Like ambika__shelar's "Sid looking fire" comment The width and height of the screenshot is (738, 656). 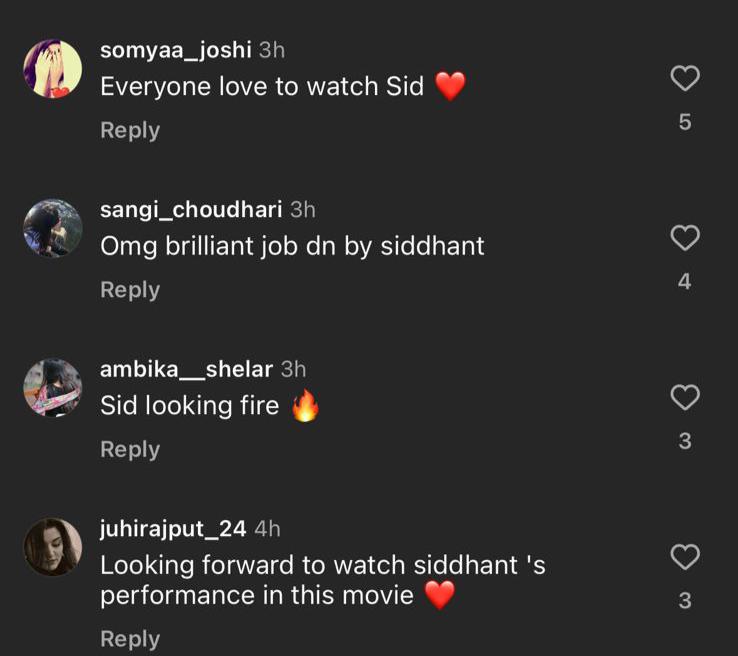[684, 398]
